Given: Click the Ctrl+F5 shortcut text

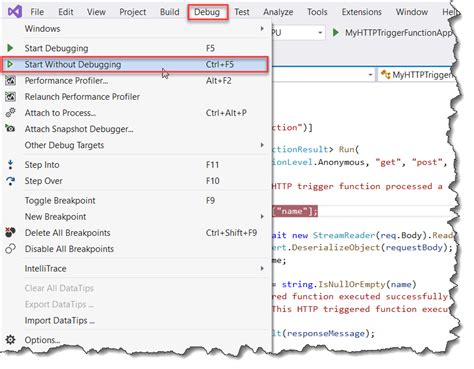Looking at the screenshot, I should pyautogui.click(x=220, y=64).
